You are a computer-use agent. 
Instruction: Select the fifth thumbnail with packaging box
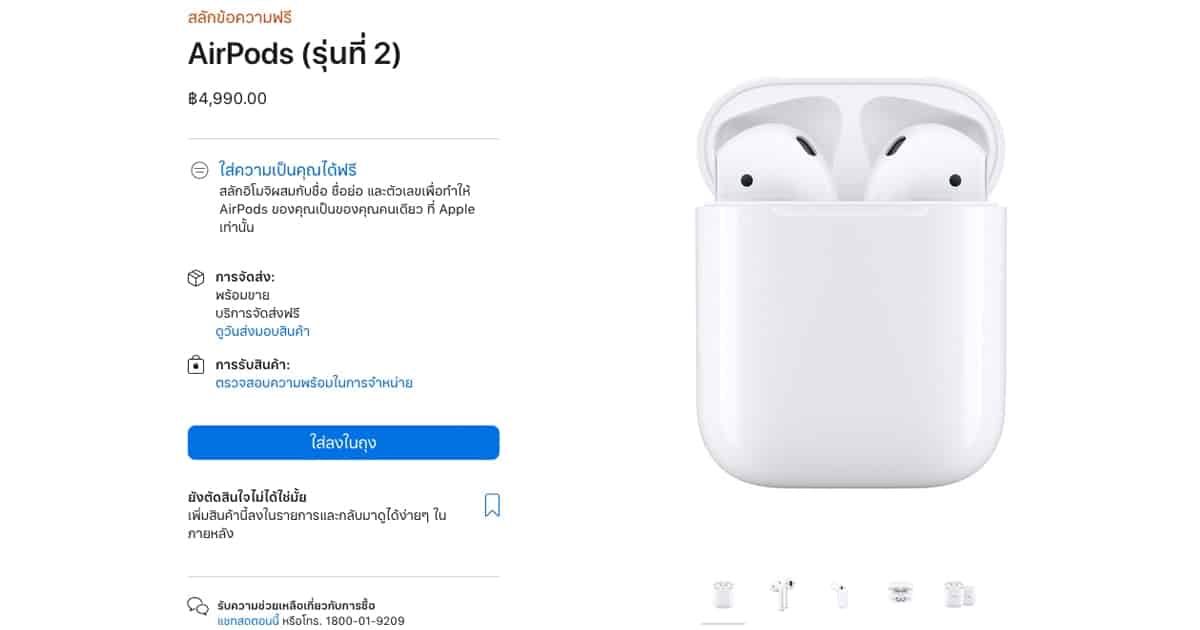959,595
